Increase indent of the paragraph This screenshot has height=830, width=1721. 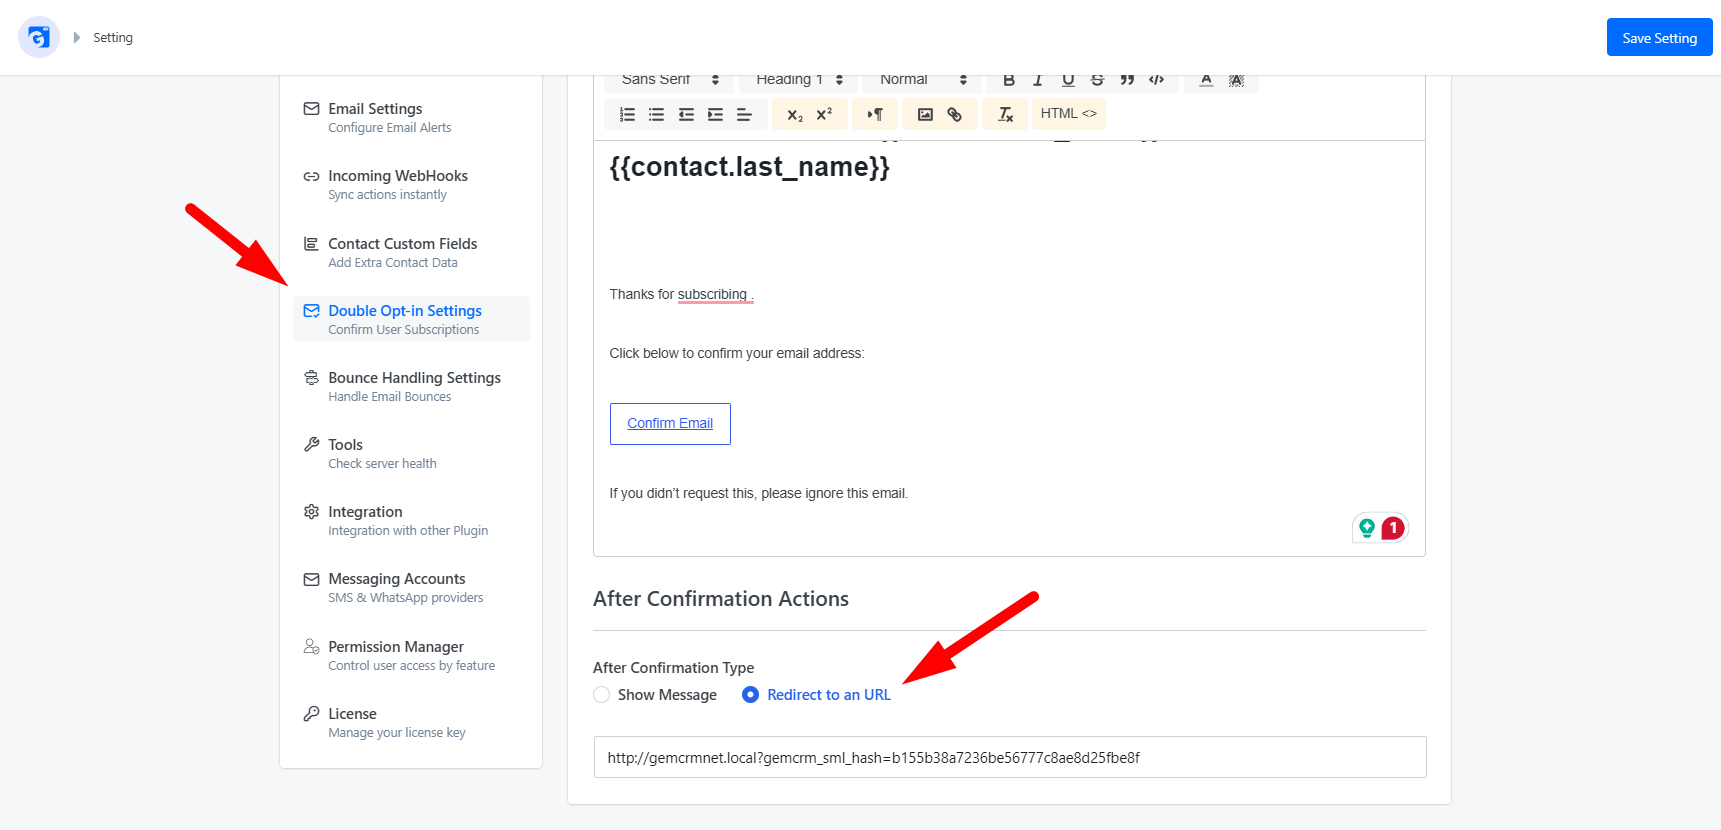coord(715,114)
